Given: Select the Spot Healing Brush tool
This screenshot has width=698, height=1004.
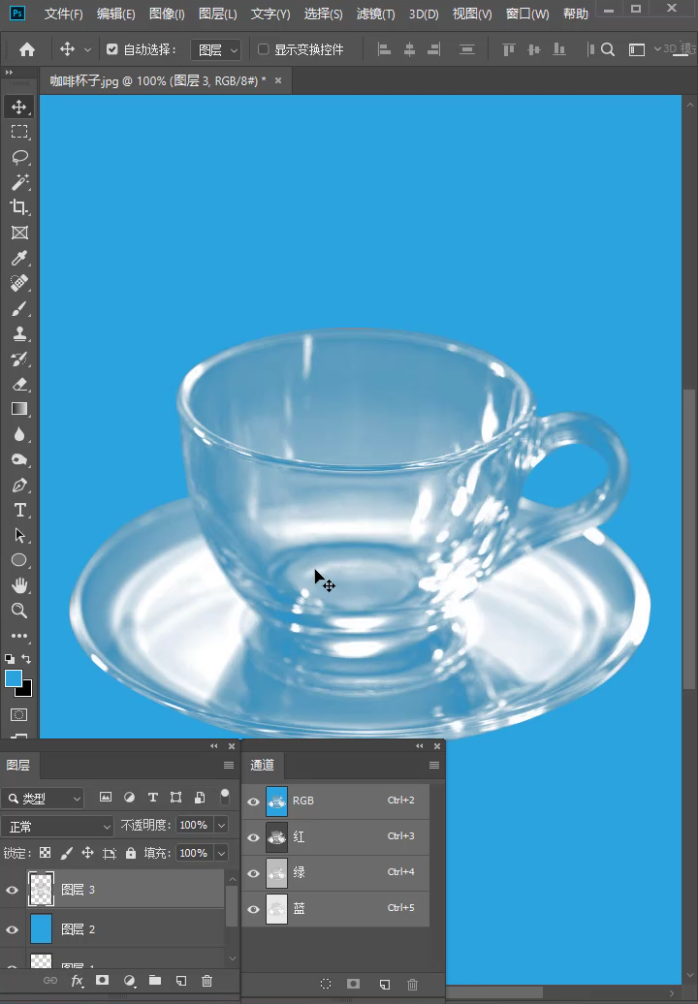Looking at the screenshot, I should click(19, 283).
